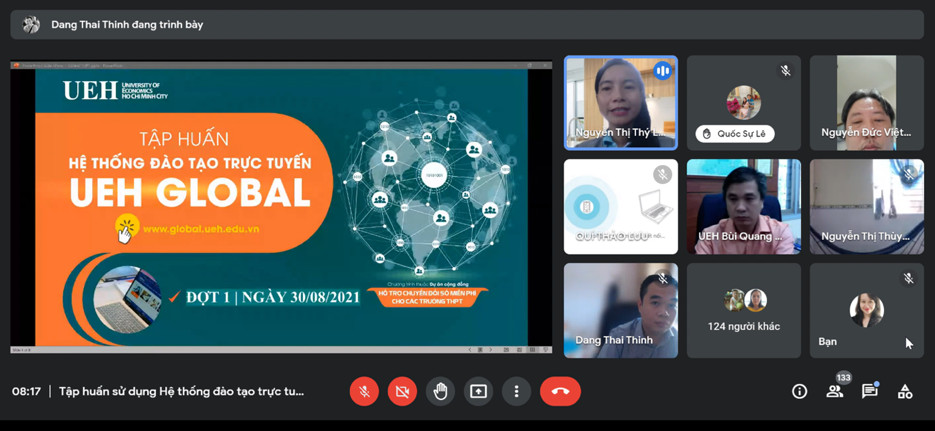Click the meeting title Tập huấn sử dụng text
This screenshot has height=431, width=935.
coord(181,392)
